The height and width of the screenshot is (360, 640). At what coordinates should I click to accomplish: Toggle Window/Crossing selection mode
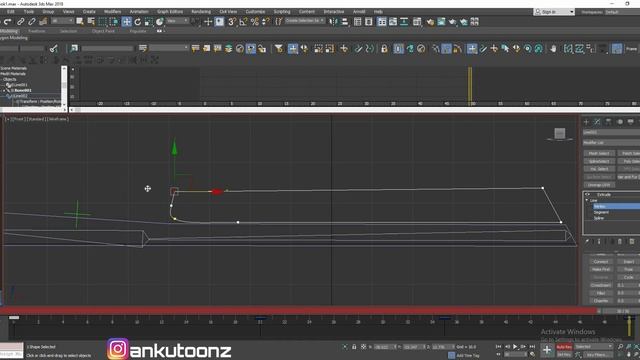click(113, 22)
